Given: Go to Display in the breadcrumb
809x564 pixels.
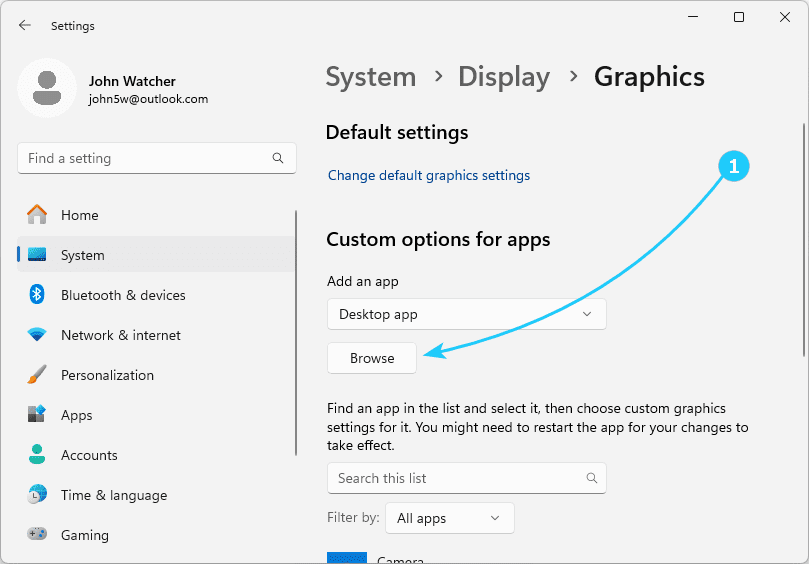Looking at the screenshot, I should point(504,77).
